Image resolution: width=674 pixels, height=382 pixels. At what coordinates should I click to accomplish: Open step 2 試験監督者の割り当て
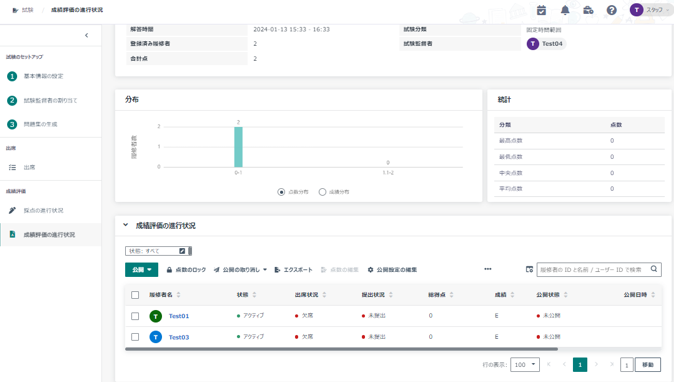[x=50, y=100]
